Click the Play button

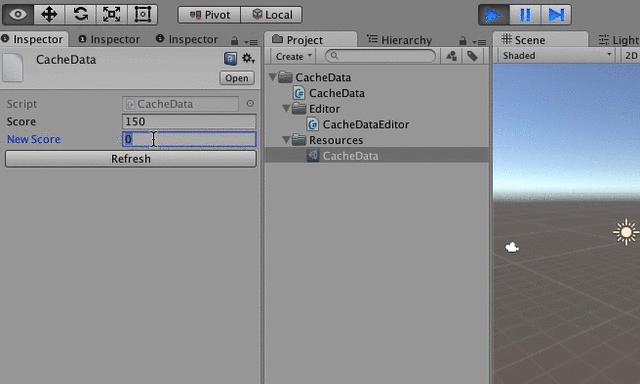click(493, 15)
